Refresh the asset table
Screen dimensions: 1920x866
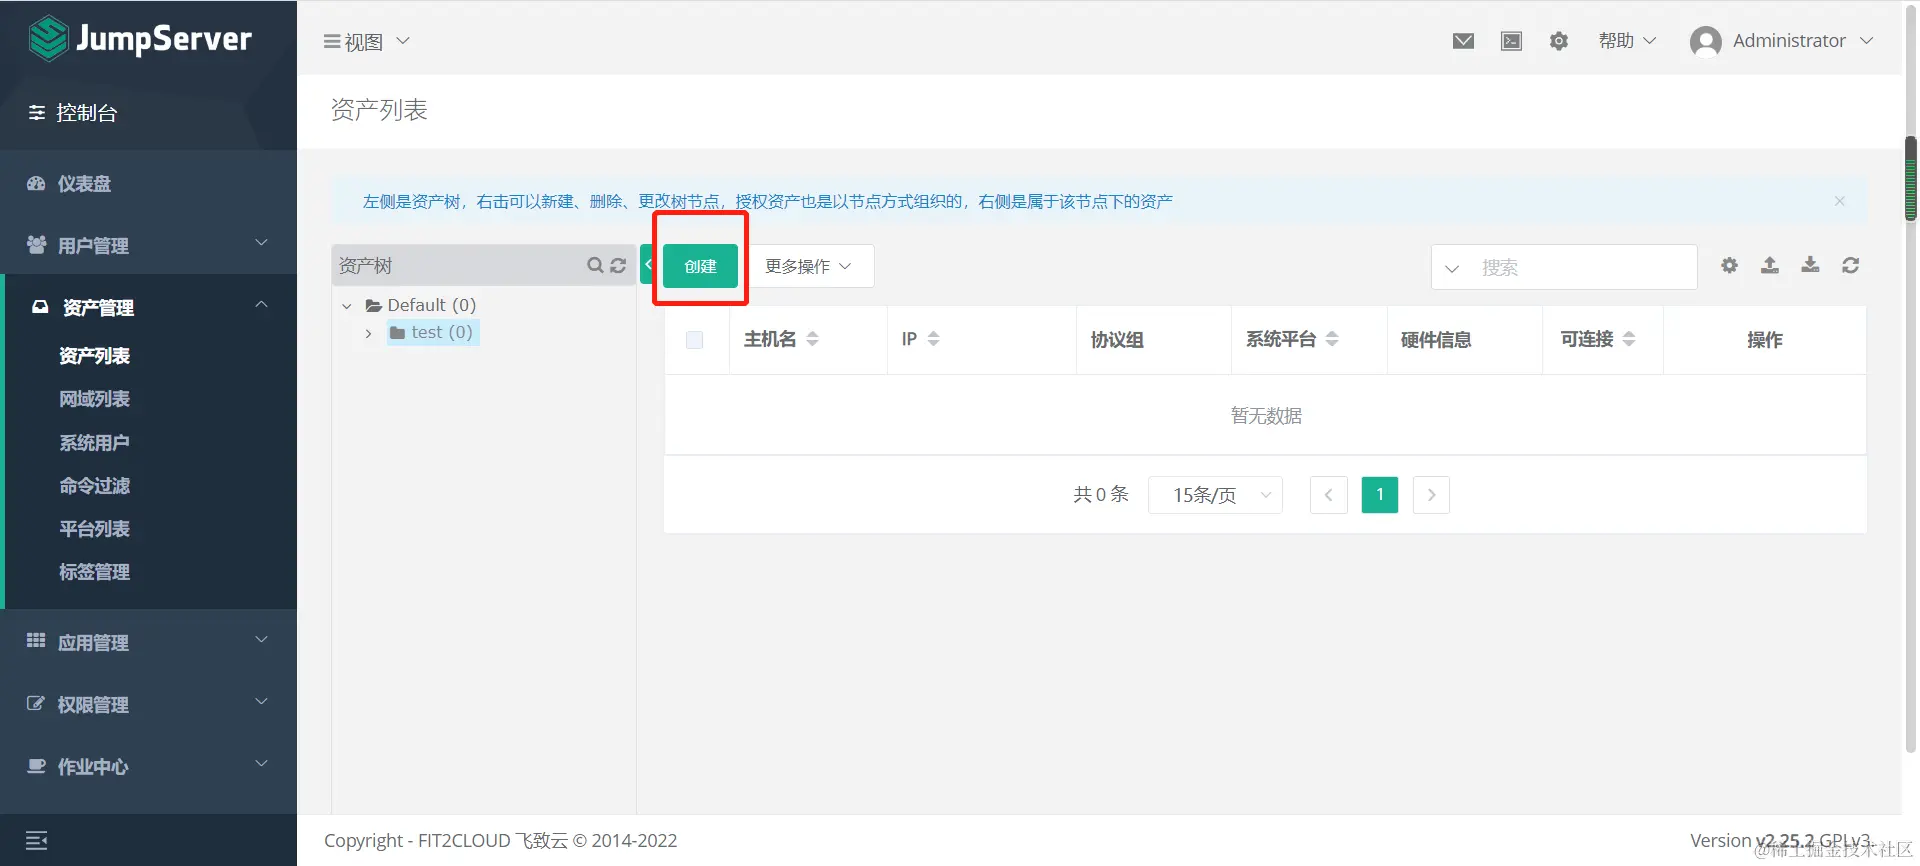click(1851, 265)
